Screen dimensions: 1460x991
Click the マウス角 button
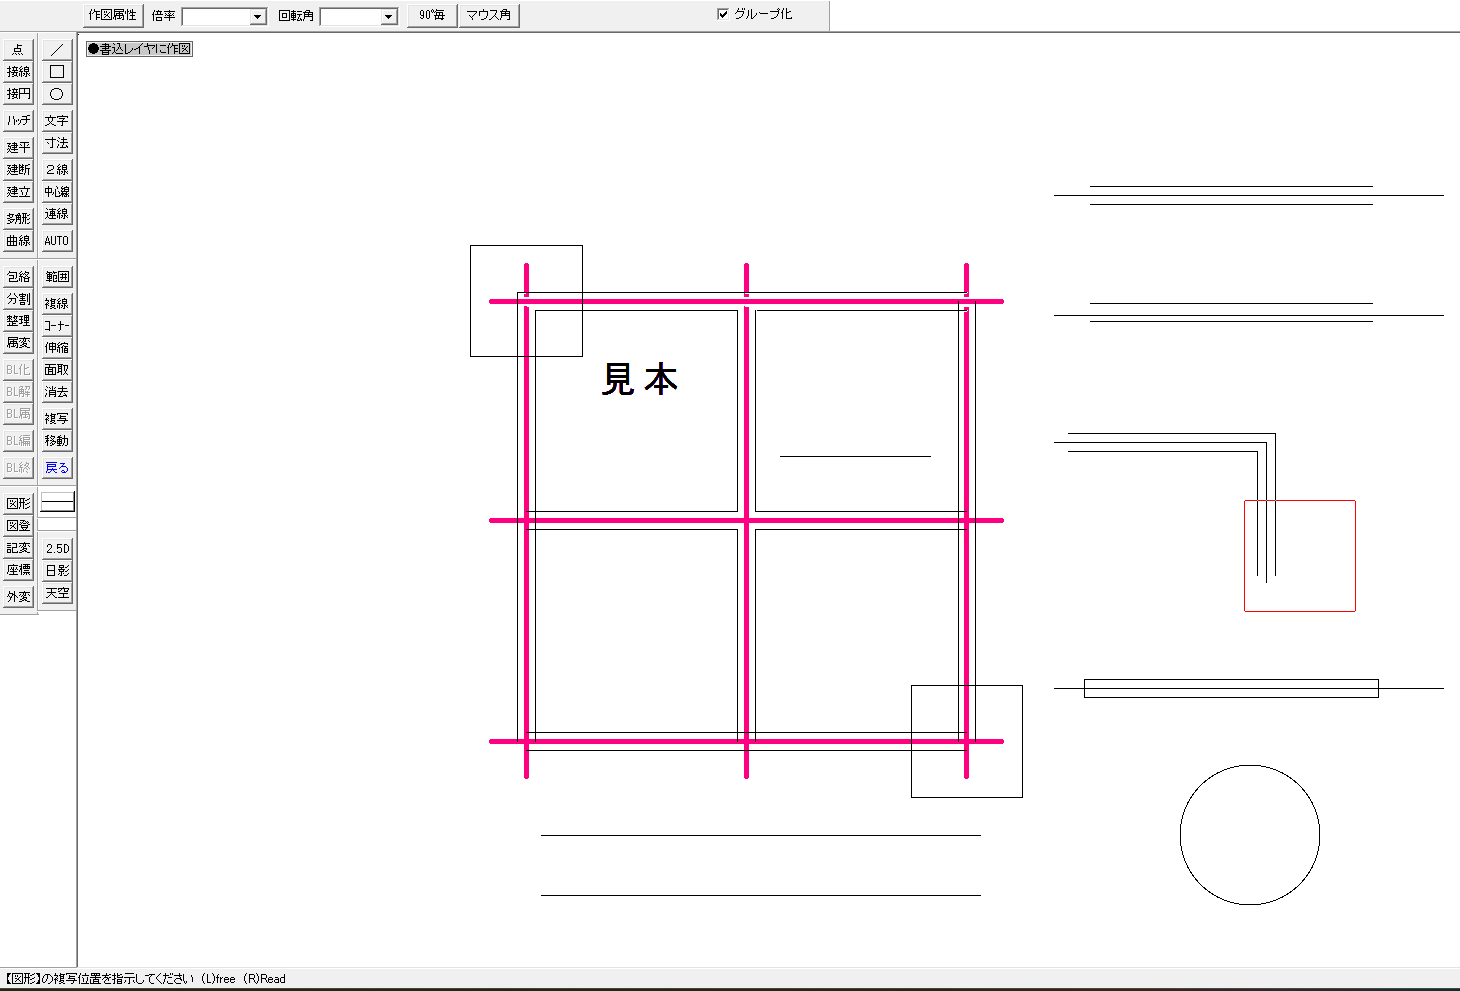pyautogui.click(x=489, y=15)
